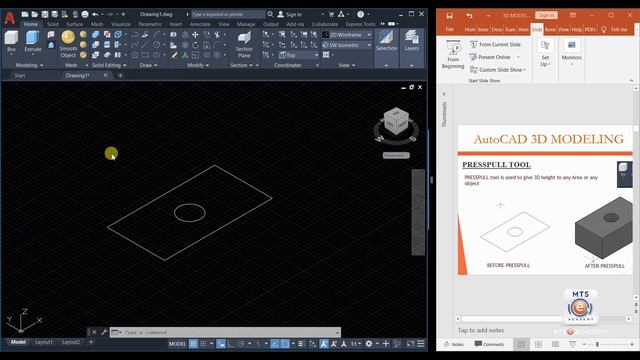Start slideshow From Beginning

(x=453, y=55)
